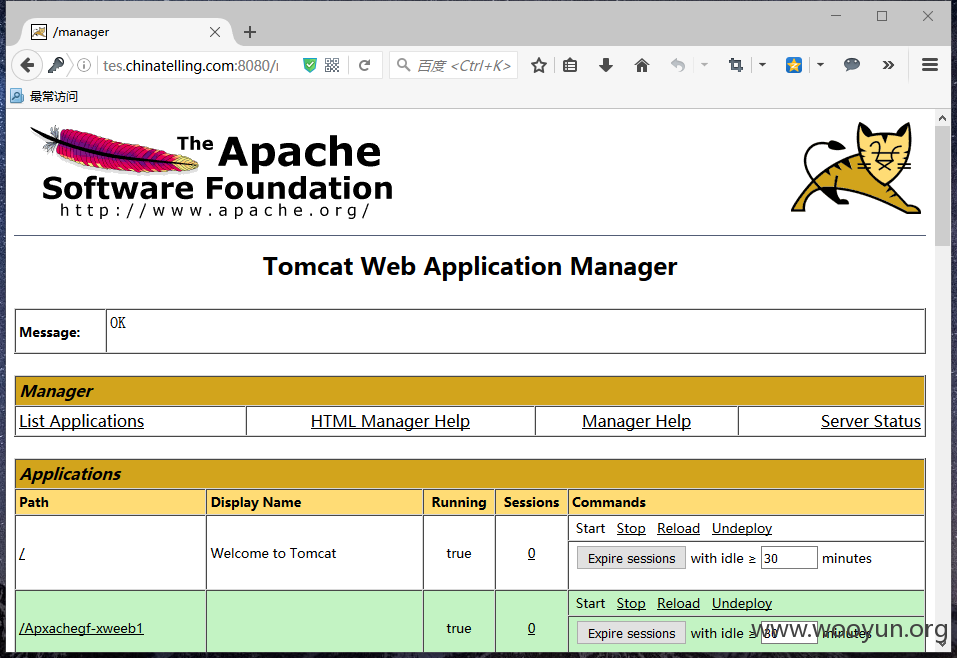Image resolution: width=957 pixels, height=658 pixels.
Task: Click the Most Visited bookmark icon
Action: point(17,96)
